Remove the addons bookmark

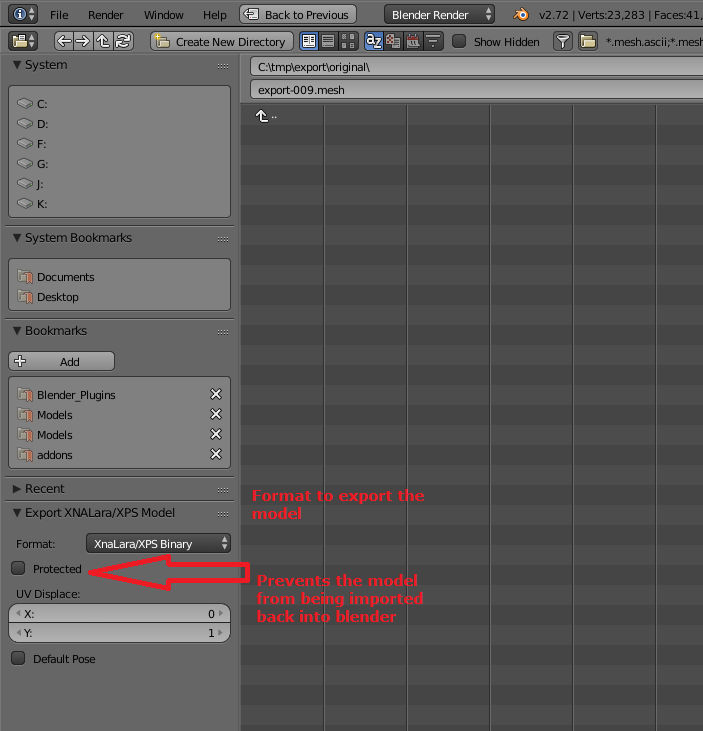coord(216,454)
